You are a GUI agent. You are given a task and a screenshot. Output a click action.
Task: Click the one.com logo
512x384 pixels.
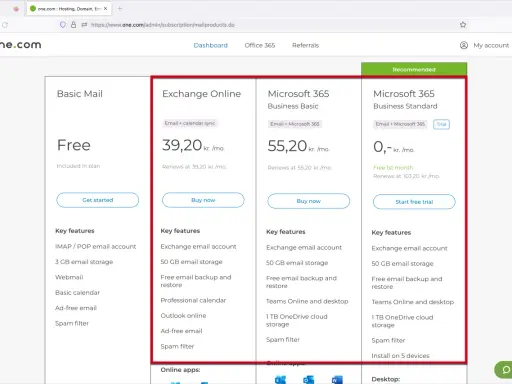(x=21, y=45)
